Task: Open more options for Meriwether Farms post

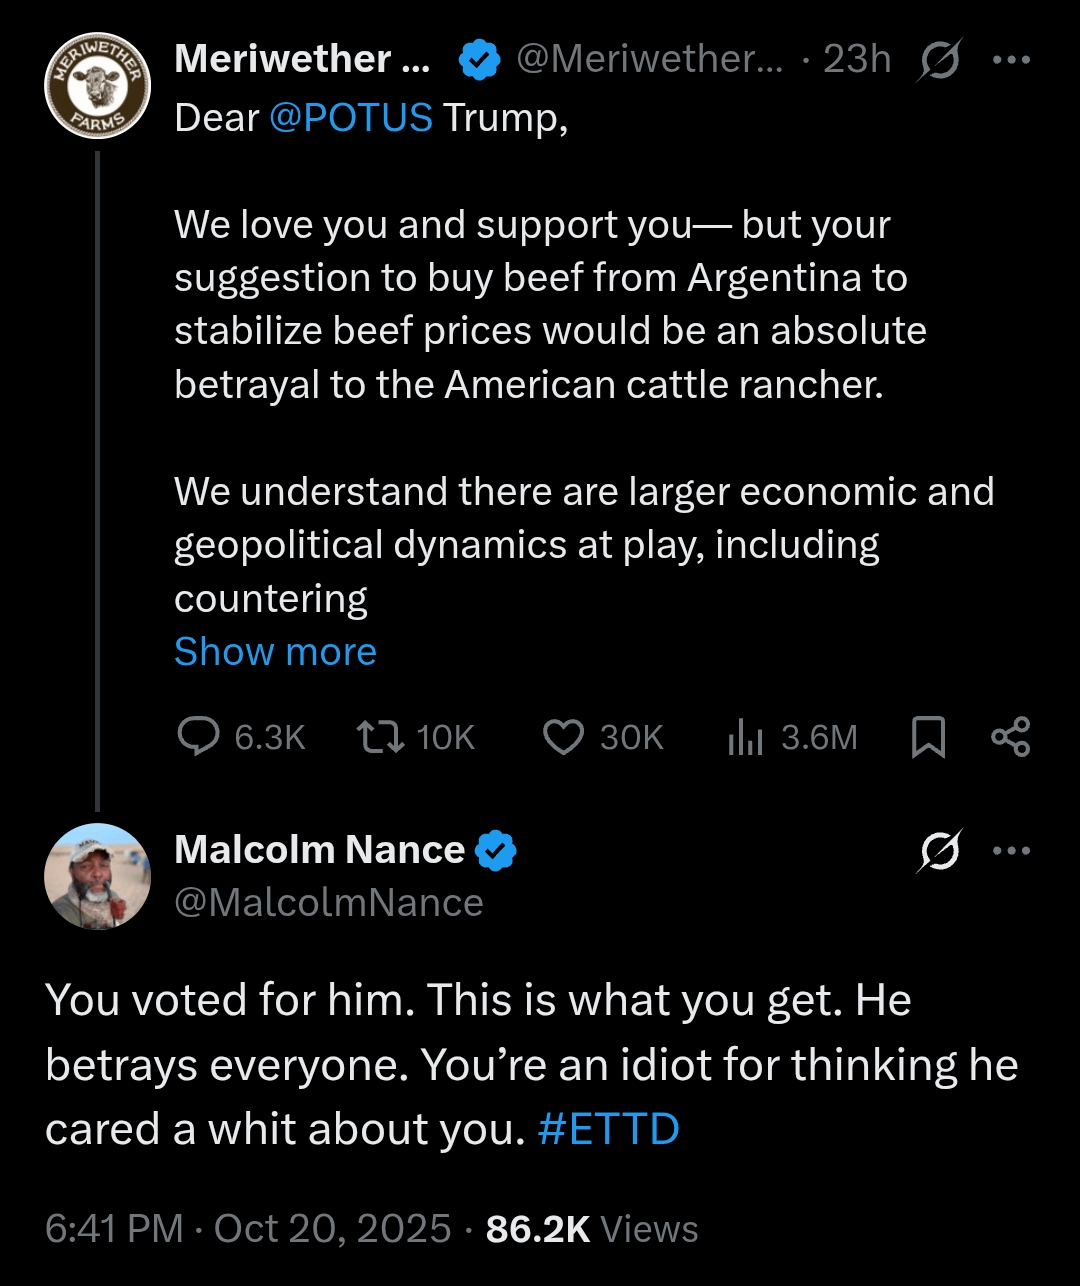Action: 1011,60
